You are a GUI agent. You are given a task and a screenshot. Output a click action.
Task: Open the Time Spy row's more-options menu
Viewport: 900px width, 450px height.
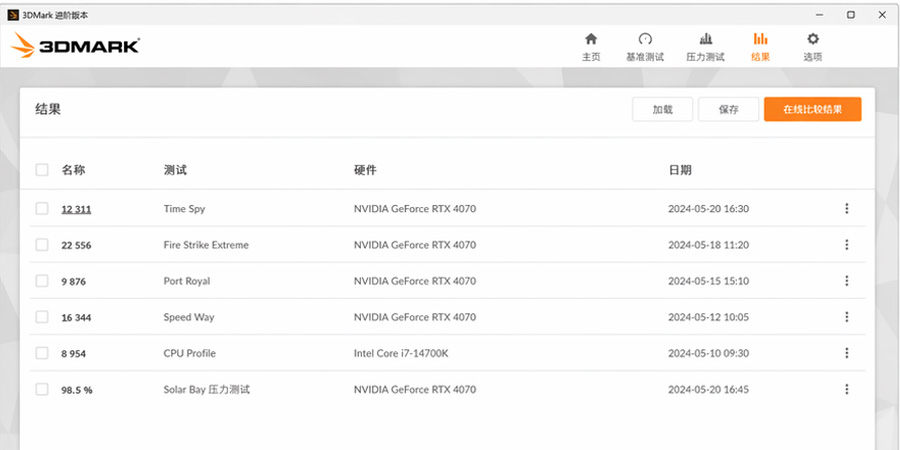tap(846, 208)
